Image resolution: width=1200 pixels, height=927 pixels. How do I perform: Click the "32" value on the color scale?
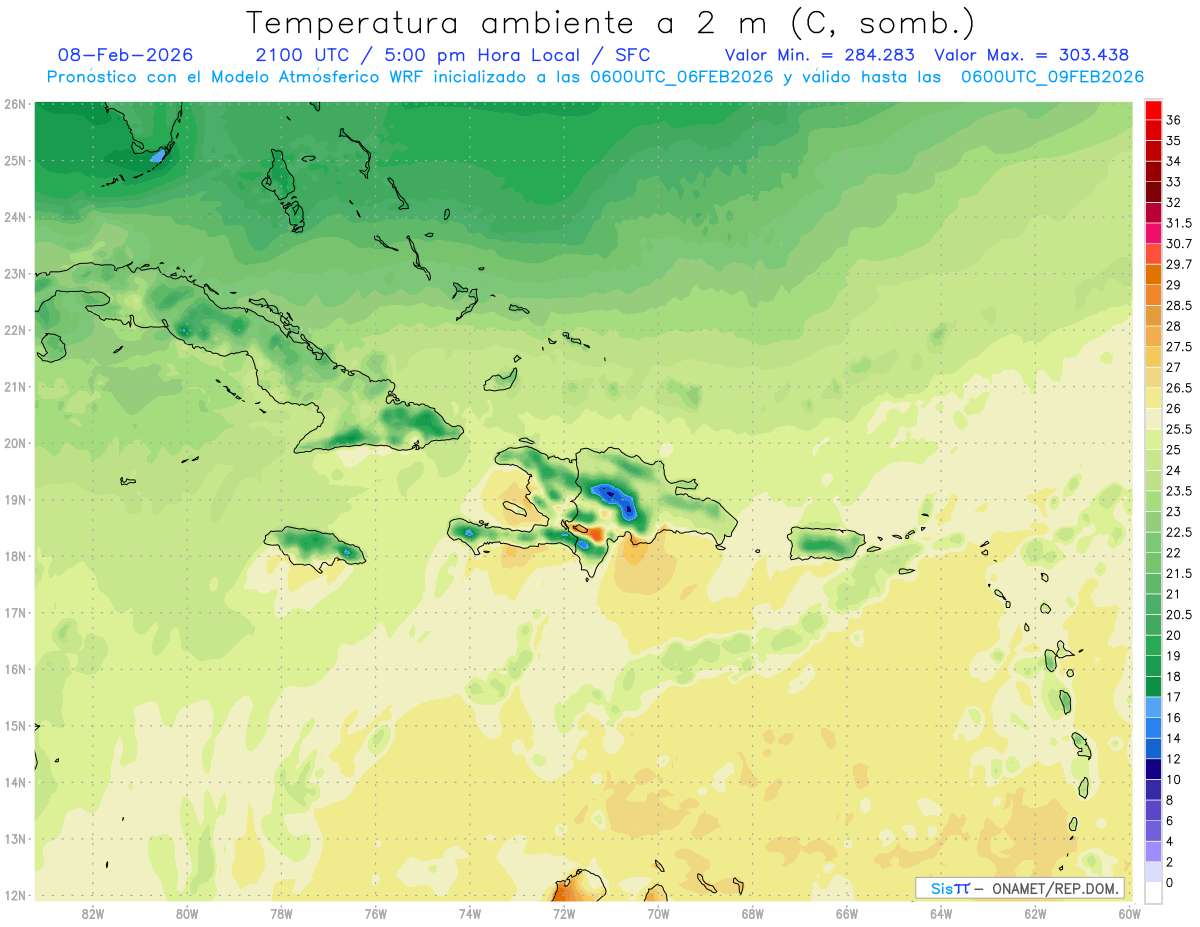click(x=1174, y=202)
